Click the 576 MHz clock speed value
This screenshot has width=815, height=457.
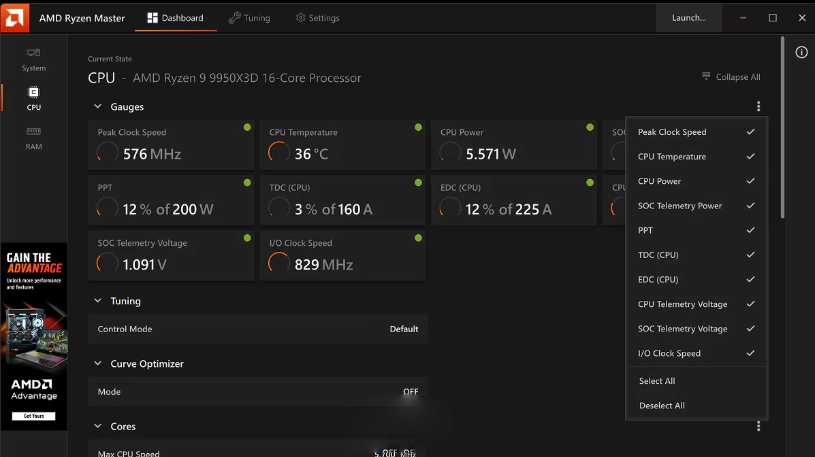[152, 154]
